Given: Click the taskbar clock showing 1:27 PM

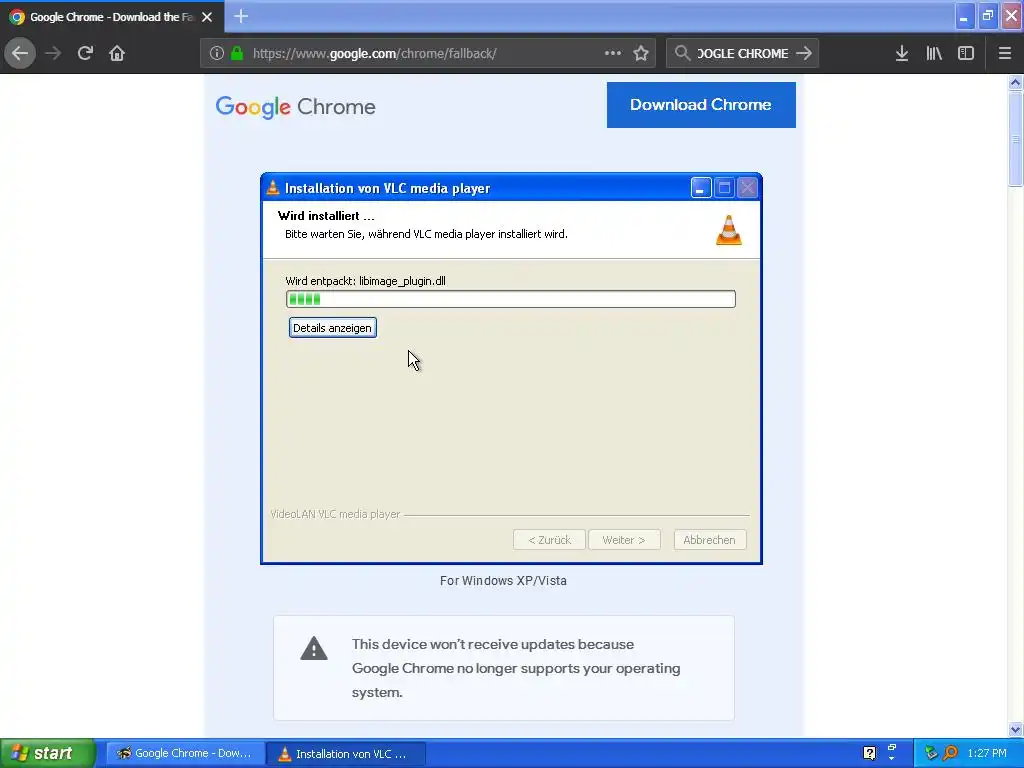Looking at the screenshot, I should 987,753.
